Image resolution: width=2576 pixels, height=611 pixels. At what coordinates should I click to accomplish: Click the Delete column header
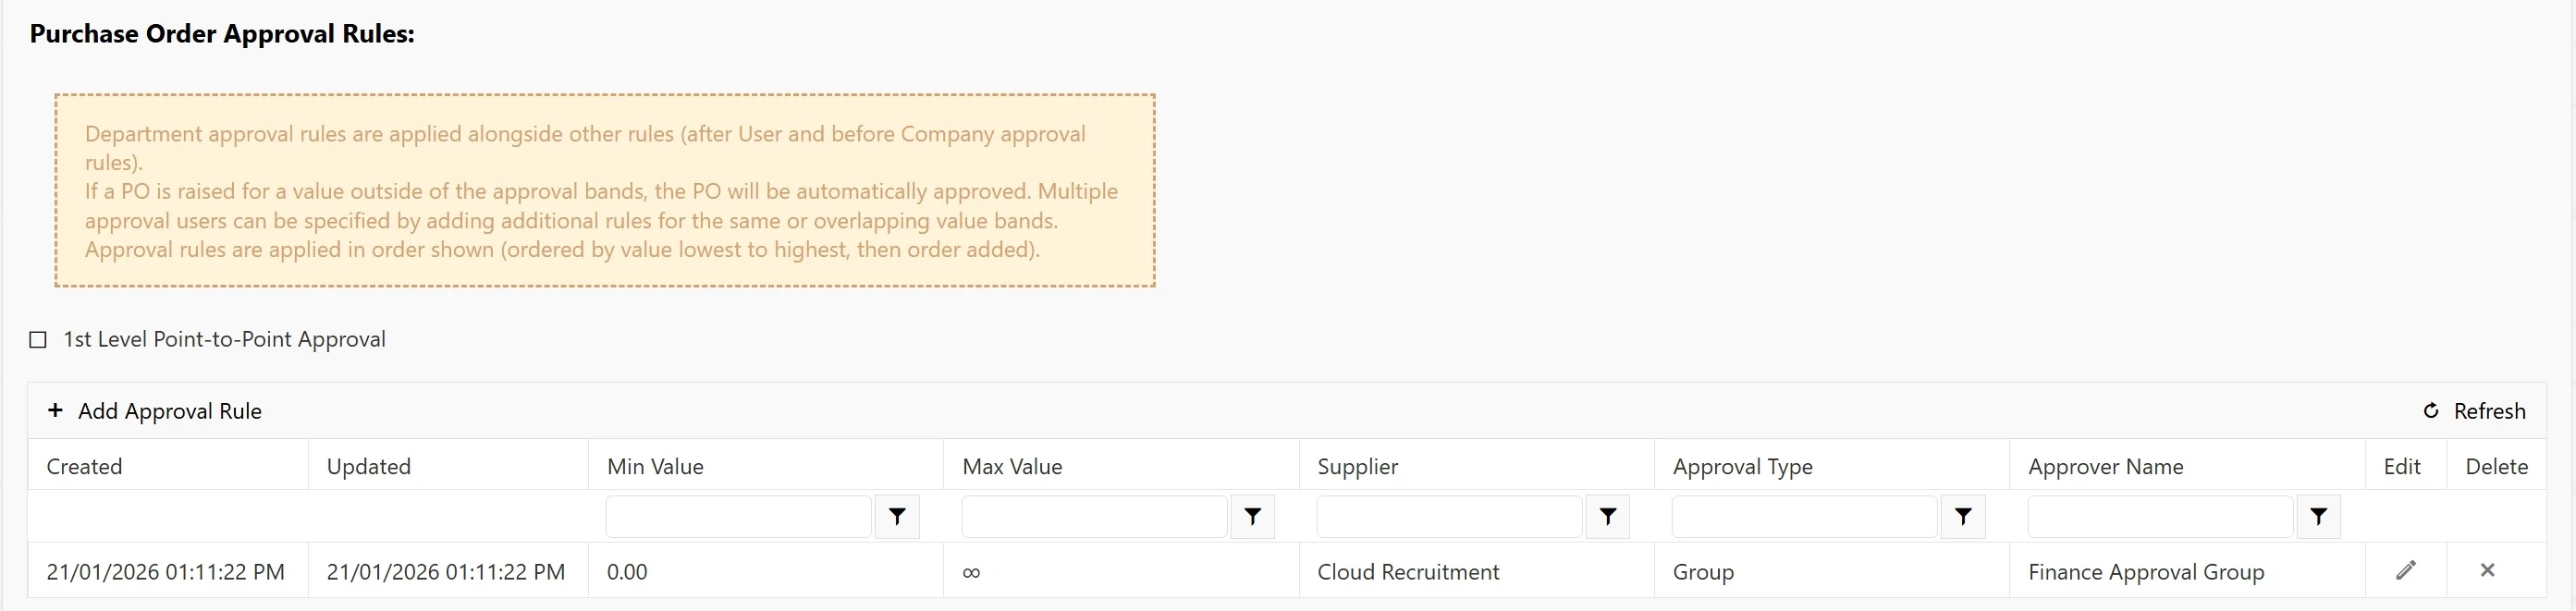pos(2496,466)
